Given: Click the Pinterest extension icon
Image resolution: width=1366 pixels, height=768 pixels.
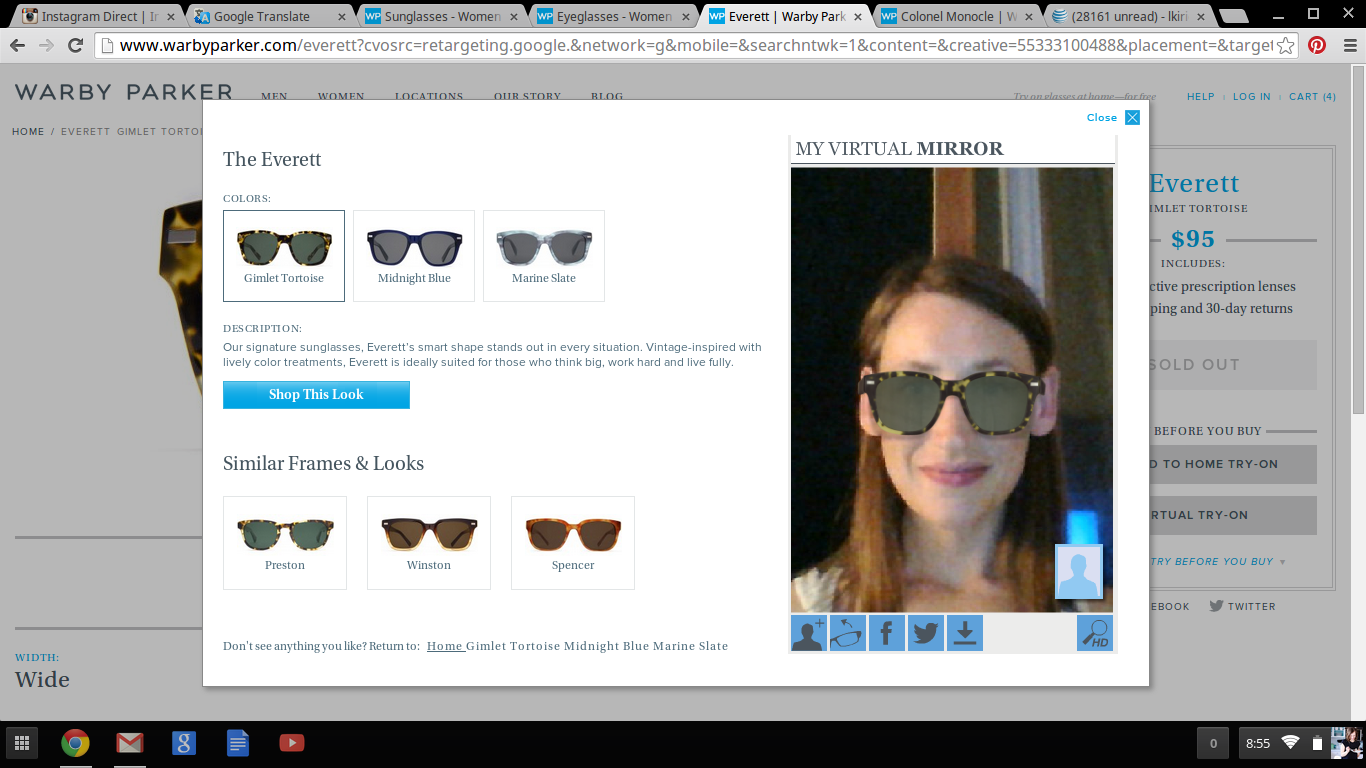Looking at the screenshot, I should click(x=1317, y=45).
